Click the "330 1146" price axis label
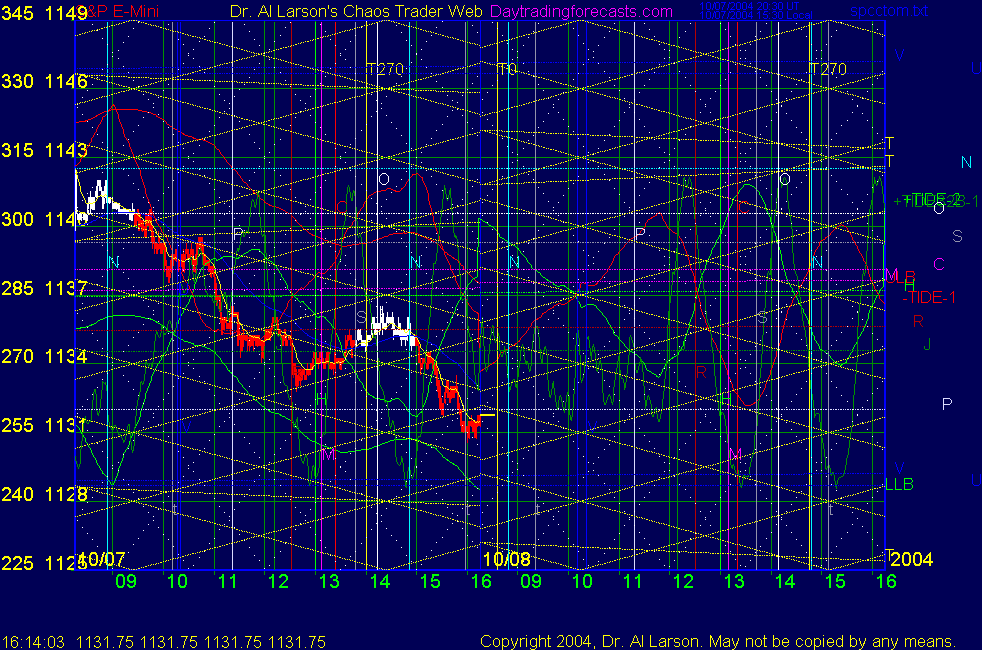This screenshot has width=982, height=650. pos(44,81)
